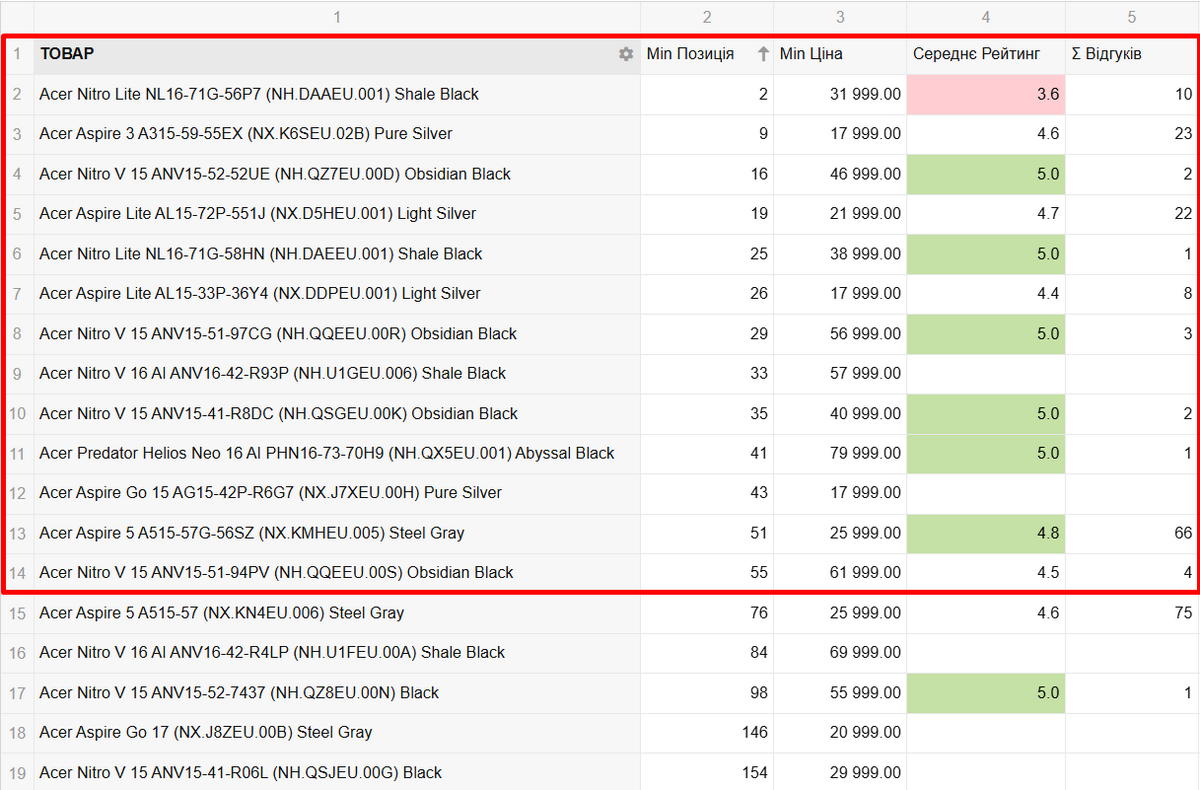Select row number 2 in the left margin
Image resolution: width=1200 pixels, height=790 pixels.
click(17, 94)
